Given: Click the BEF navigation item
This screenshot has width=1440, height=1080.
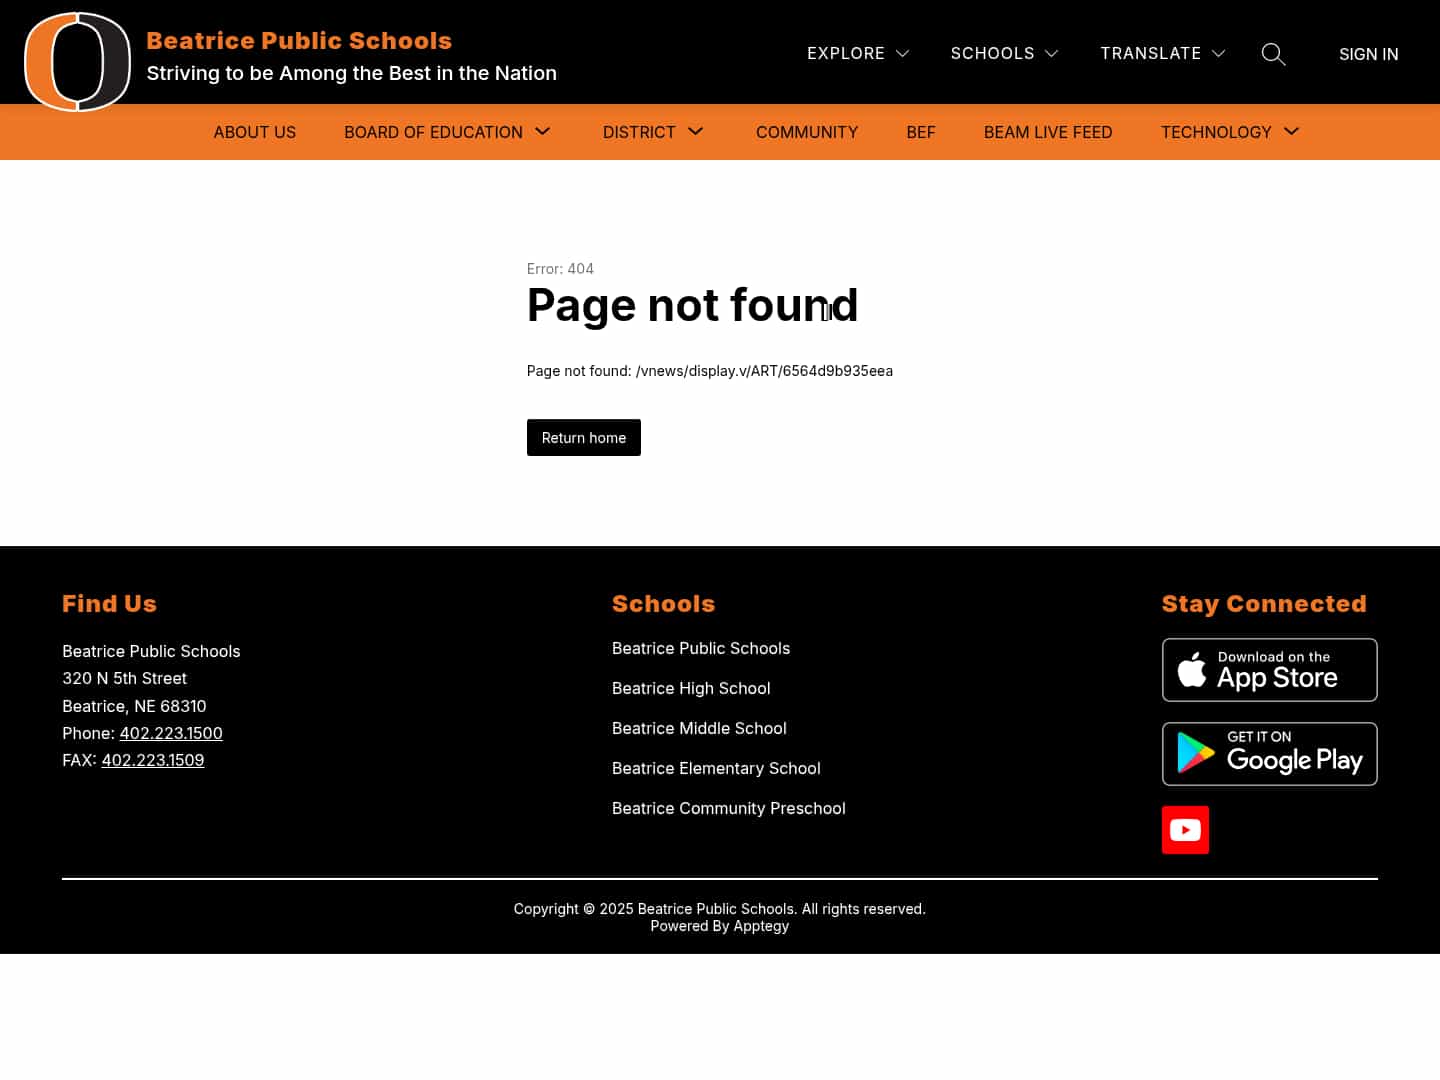Looking at the screenshot, I should (920, 132).
